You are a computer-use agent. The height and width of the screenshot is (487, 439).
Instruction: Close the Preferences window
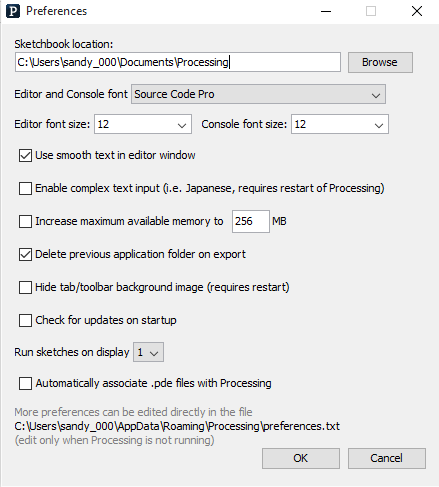[417, 11]
